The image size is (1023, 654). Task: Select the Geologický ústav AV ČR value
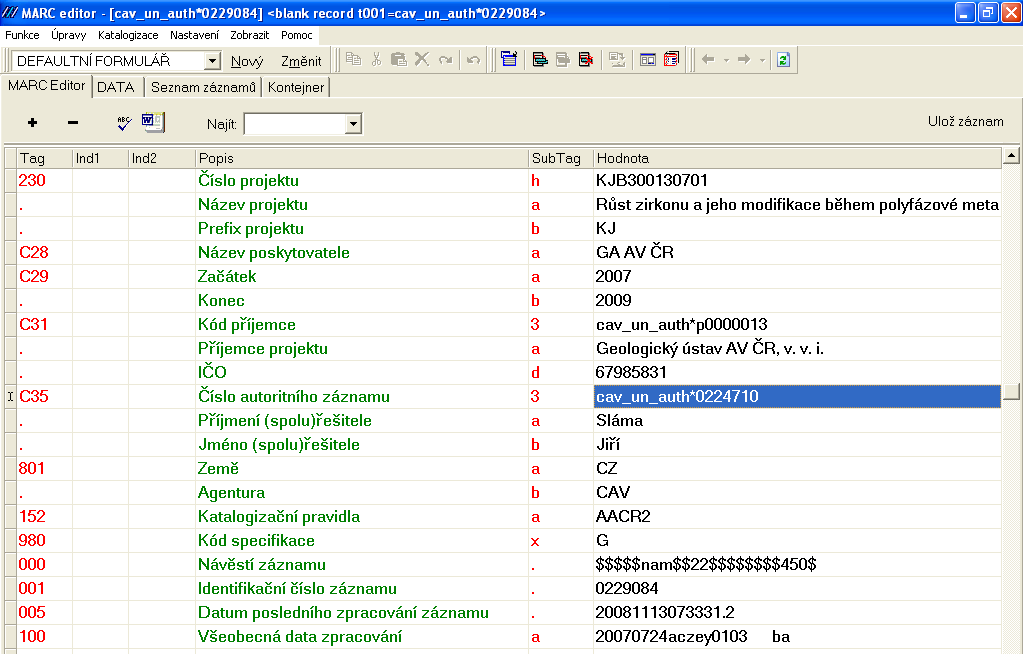797,349
